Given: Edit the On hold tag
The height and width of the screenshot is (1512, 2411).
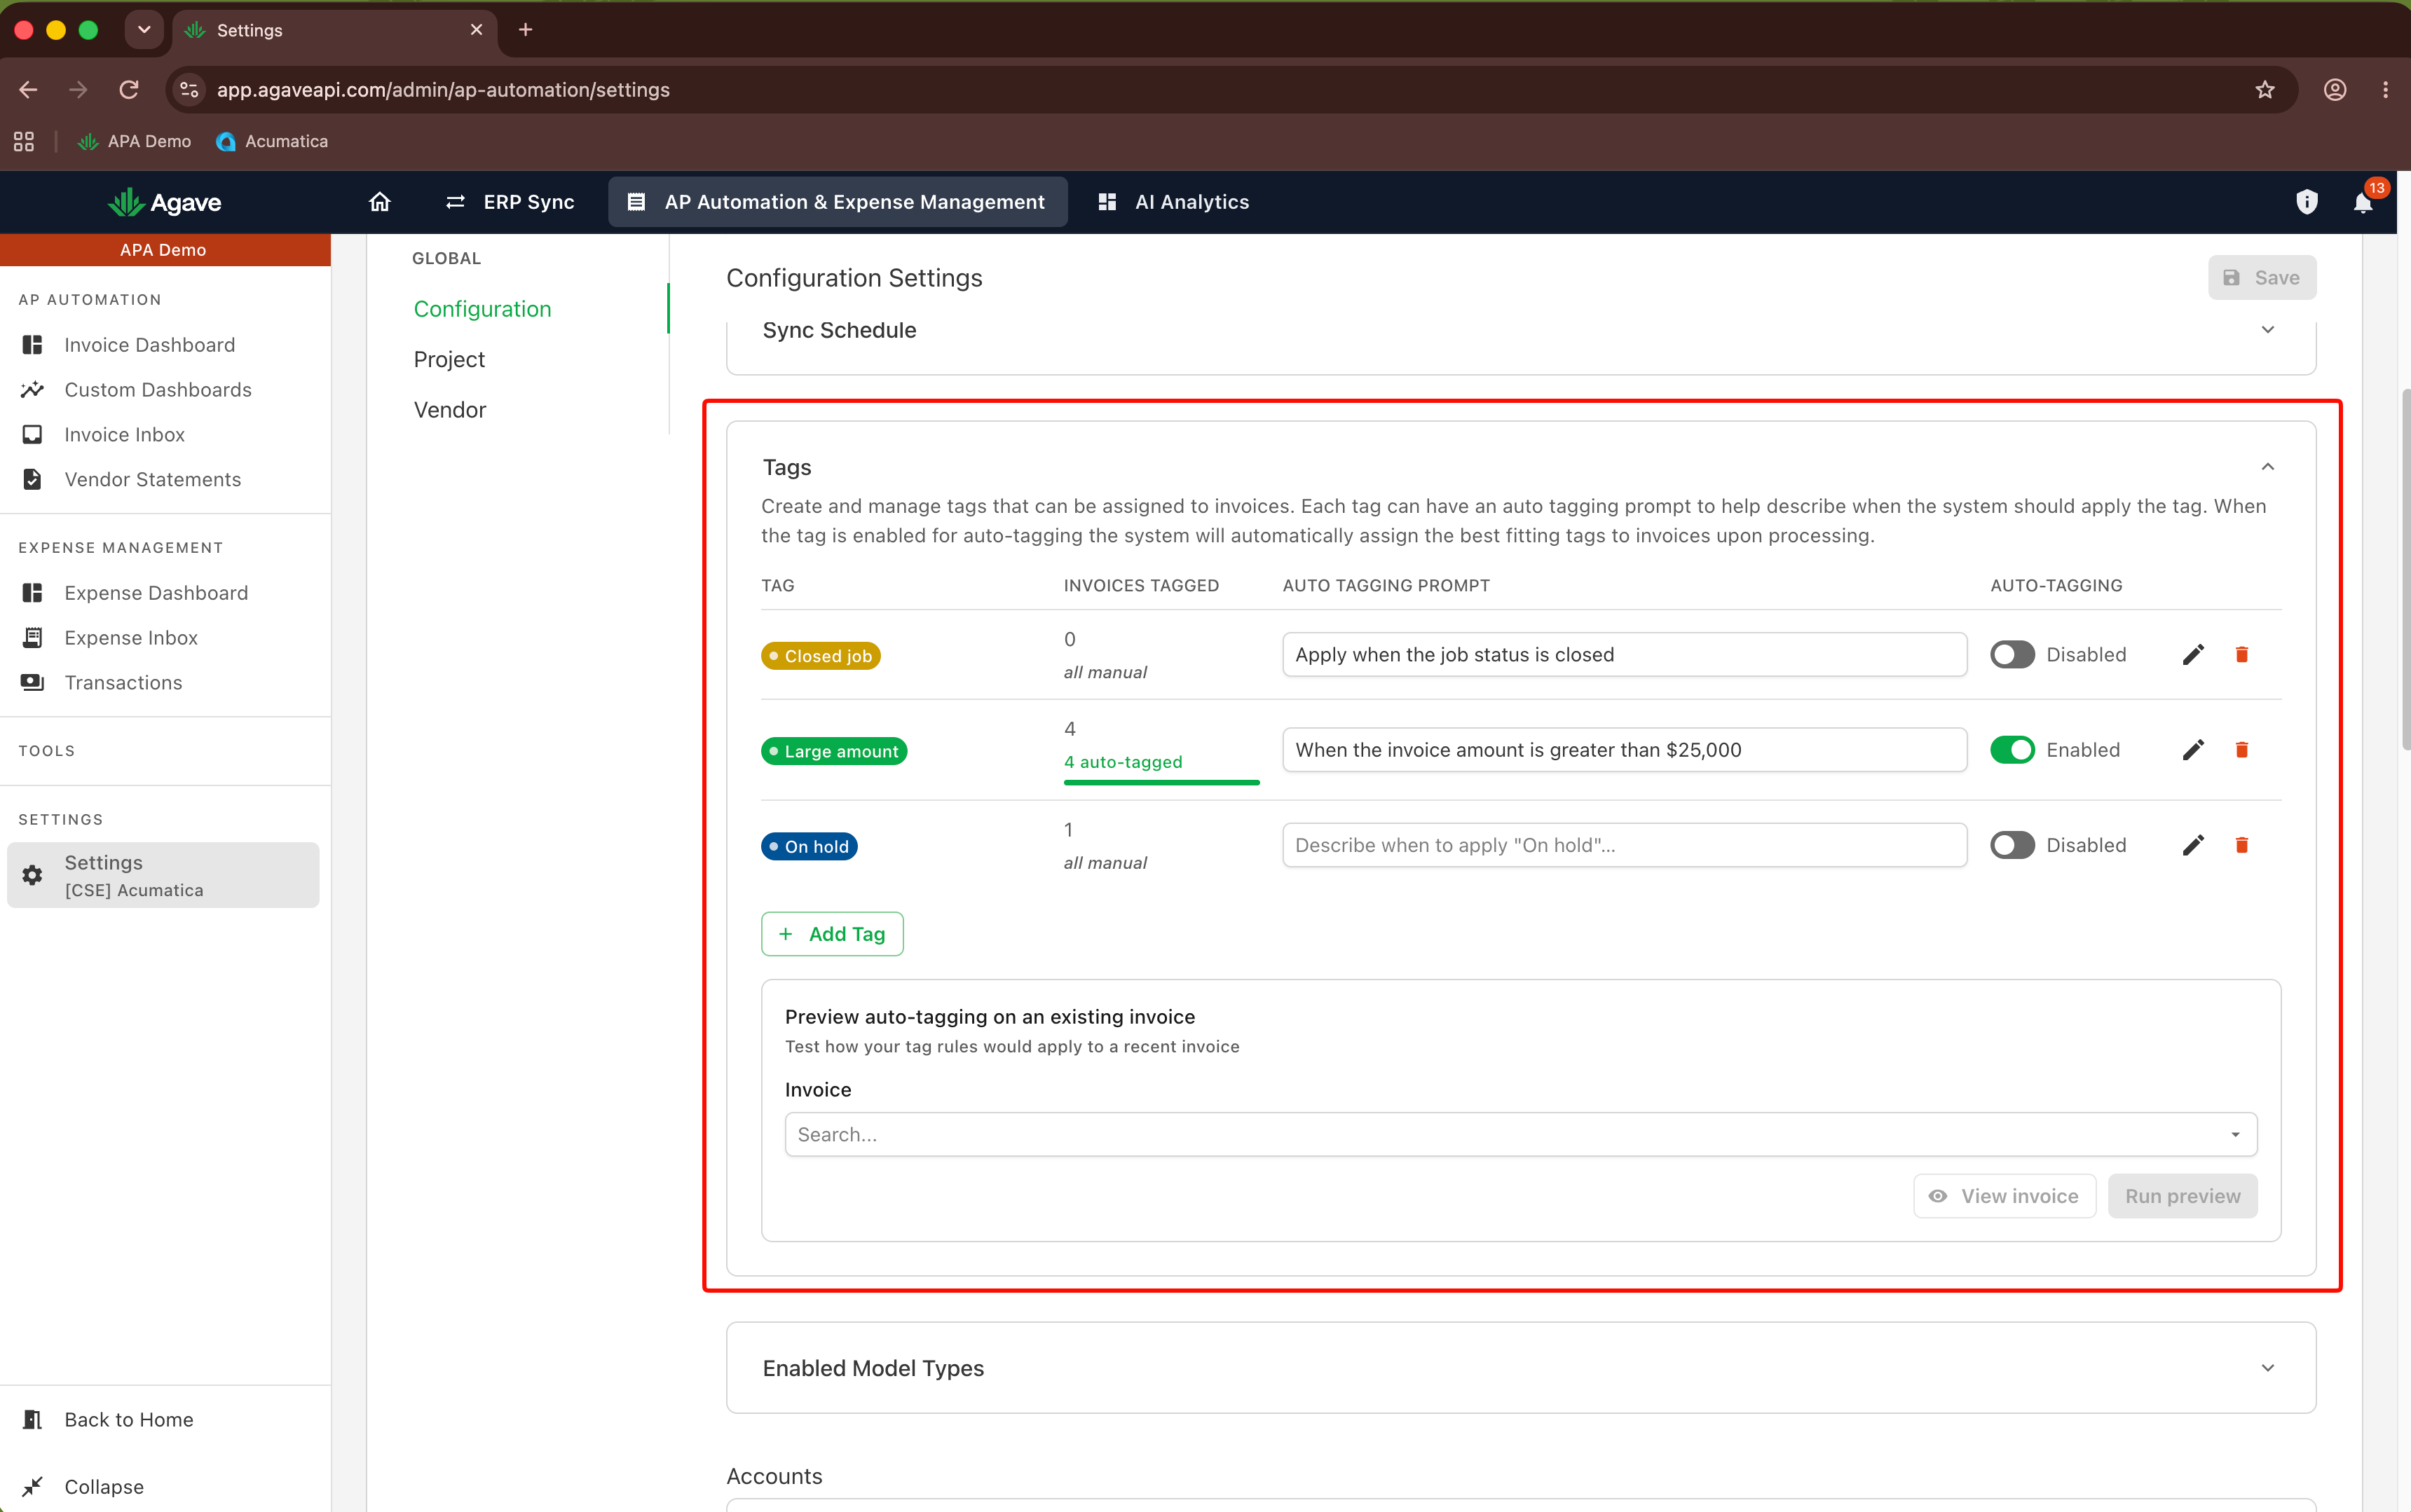Looking at the screenshot, I should coord(2193,845).
